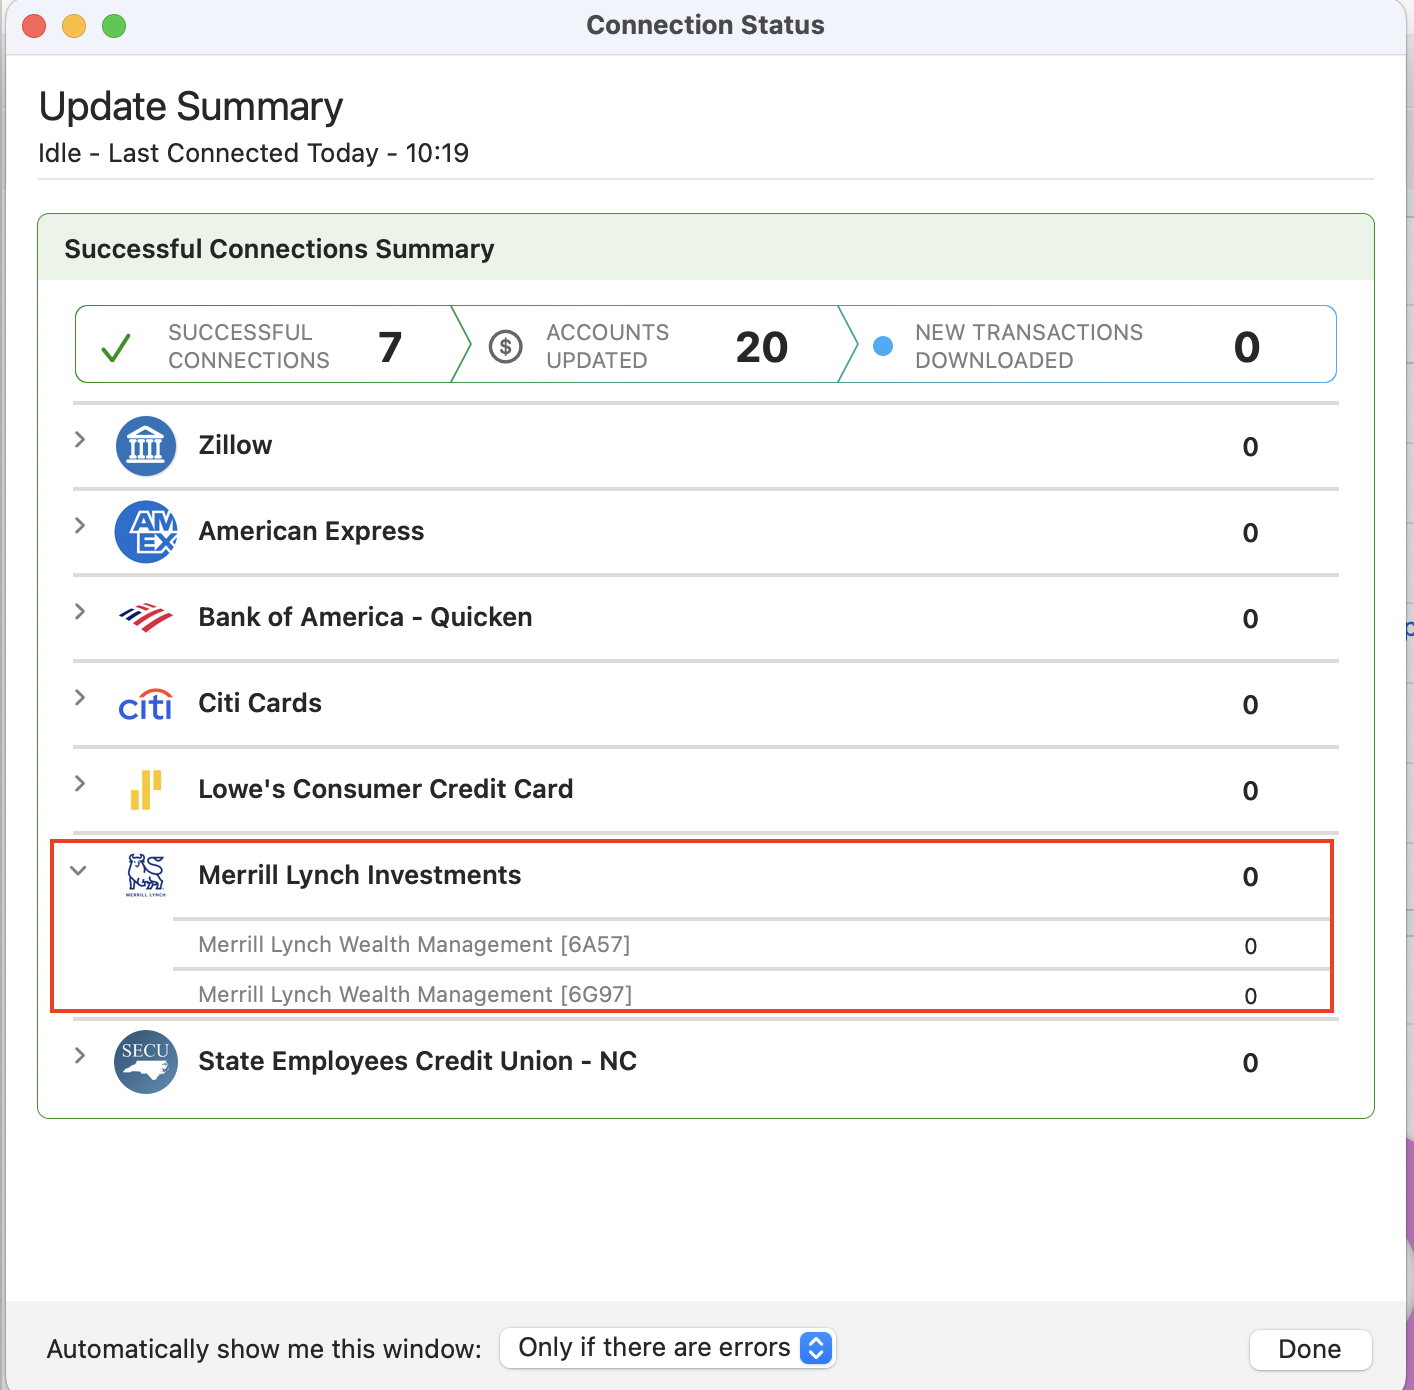Screen dimensions: 1414x1390
Task: Click American Express transaction count of 0
Action: click(x=1250, y=533)
